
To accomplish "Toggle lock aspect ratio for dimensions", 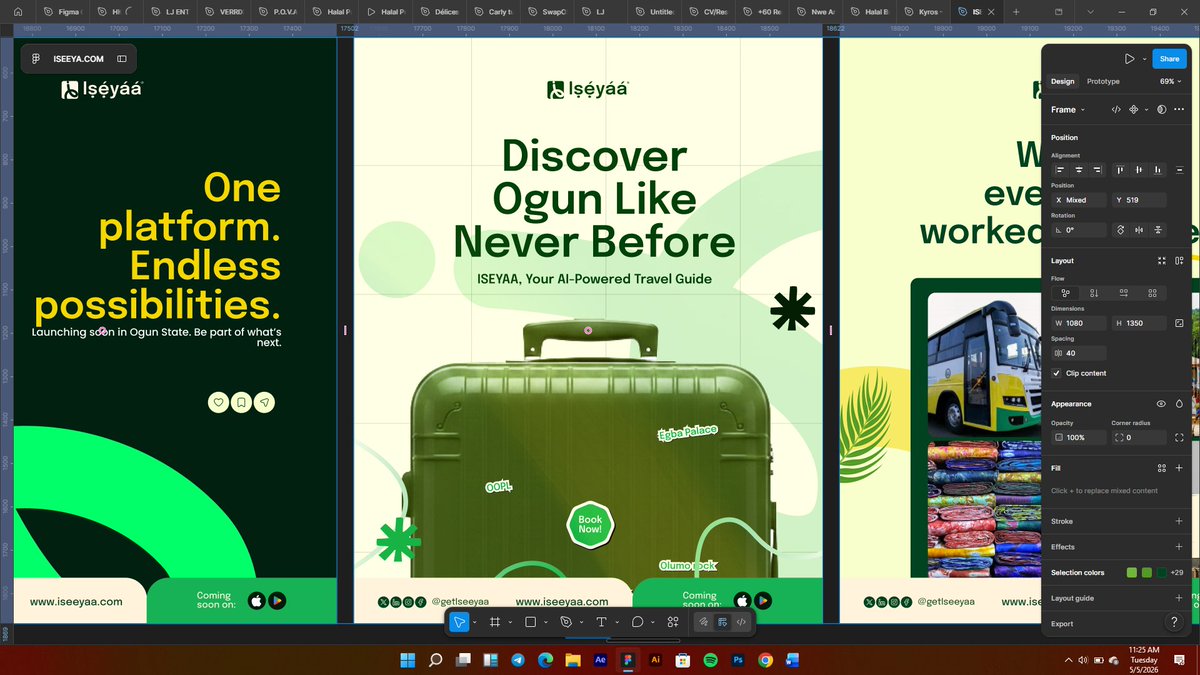I will (1180, 323).
